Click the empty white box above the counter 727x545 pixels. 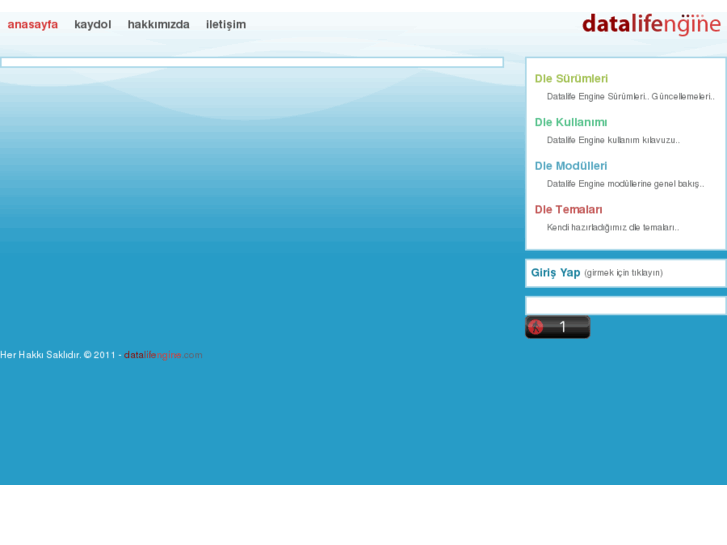point(625,306)
